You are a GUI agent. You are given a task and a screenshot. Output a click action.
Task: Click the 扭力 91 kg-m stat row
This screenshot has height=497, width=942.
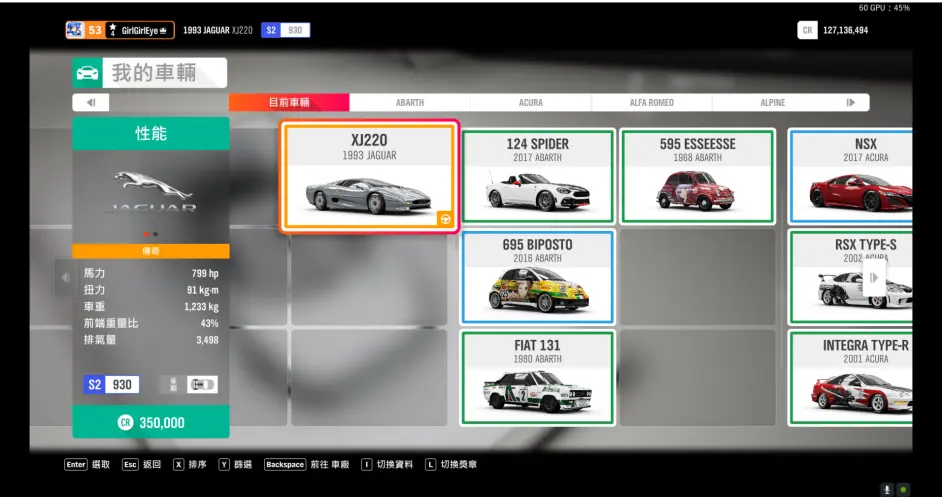(x=151, y=290)
